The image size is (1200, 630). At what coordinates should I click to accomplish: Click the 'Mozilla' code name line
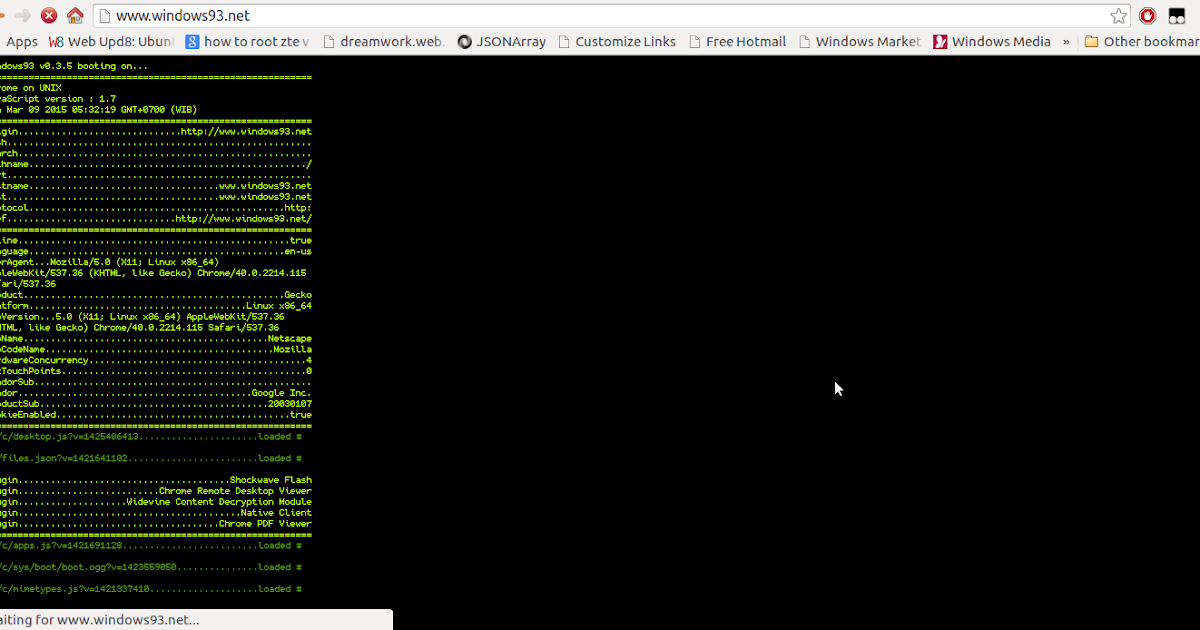(156, 350)
